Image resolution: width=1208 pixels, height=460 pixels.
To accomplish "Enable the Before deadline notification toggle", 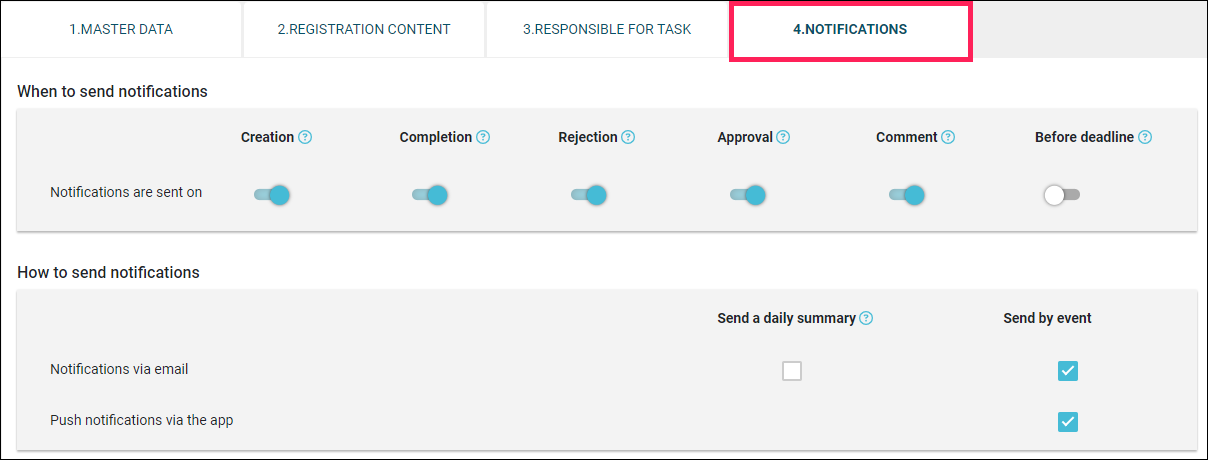I will point(1061,195).
